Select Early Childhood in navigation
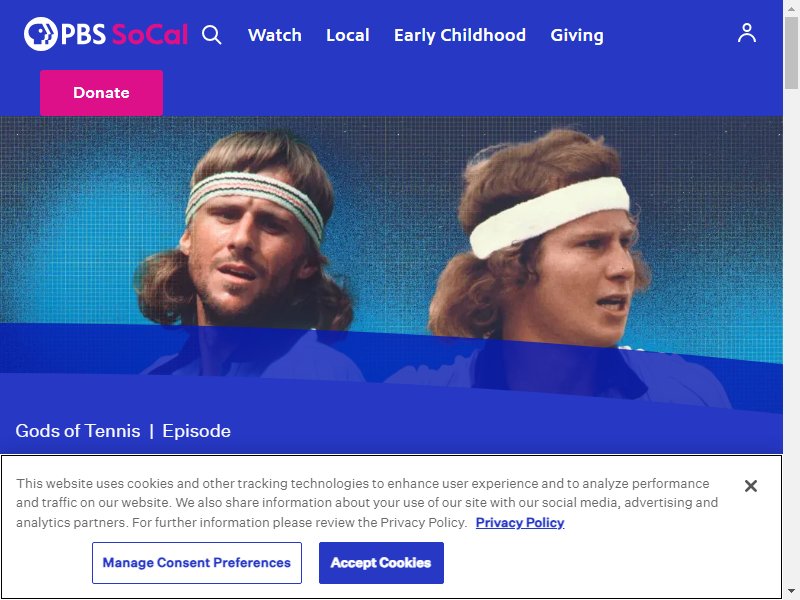Viewport: 800px width, 600px height. [460, 35]
